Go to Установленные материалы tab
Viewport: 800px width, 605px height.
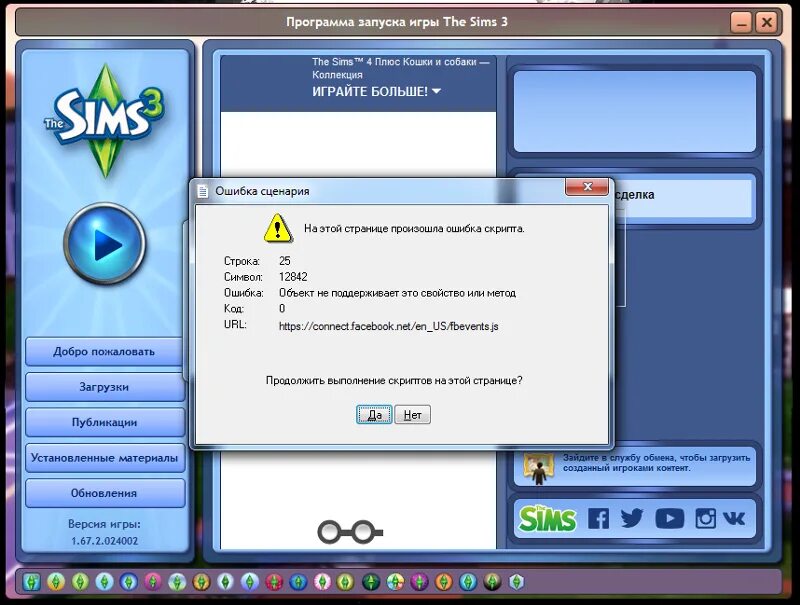pos(104,458)
